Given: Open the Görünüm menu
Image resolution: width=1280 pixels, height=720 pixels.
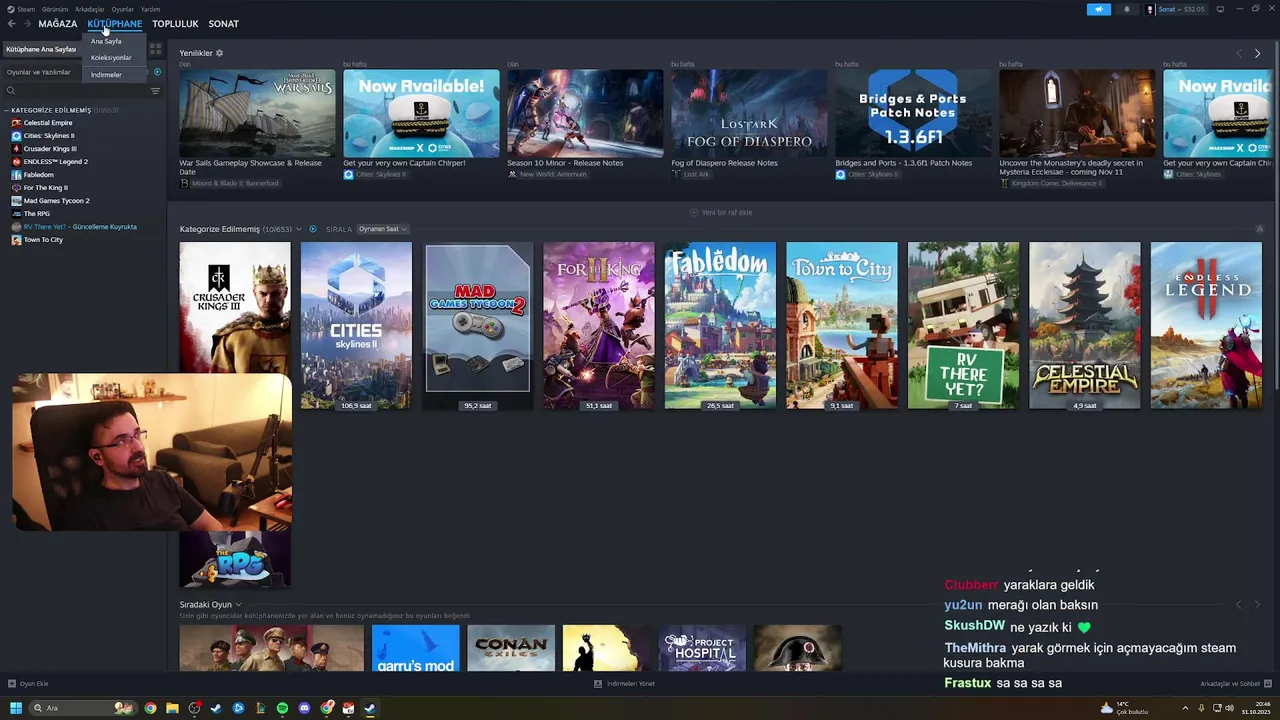Looking at the screenshot, I should [55, 9].
